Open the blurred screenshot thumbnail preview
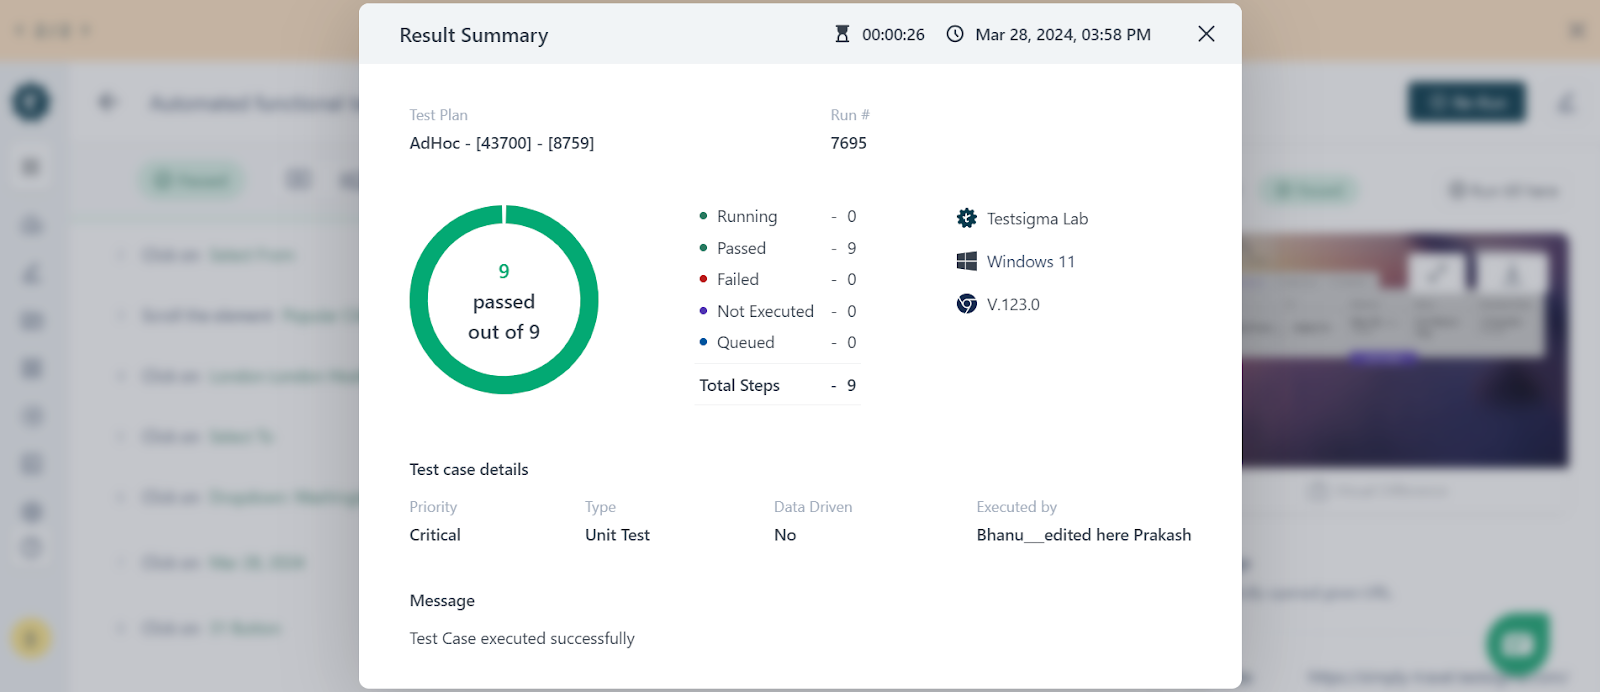Screen dimensions: 1600x692 tap(1405, 350)
